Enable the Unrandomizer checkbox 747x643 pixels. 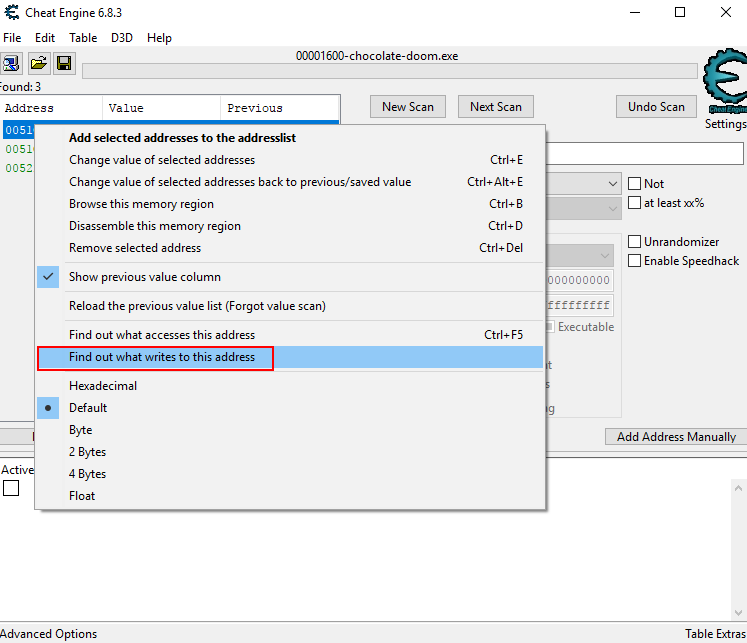click(x=634, y=242)
